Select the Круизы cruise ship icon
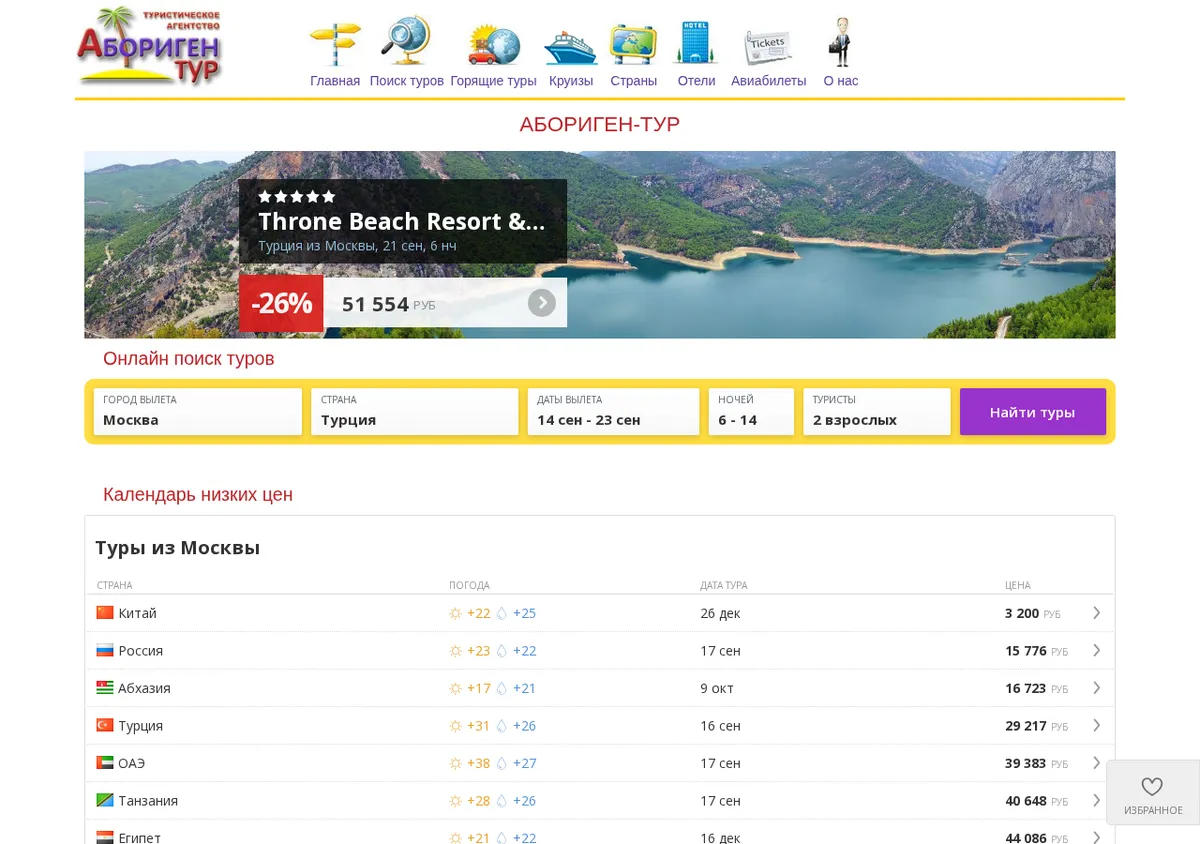The image size is (1200, 844). coord(571,47)
